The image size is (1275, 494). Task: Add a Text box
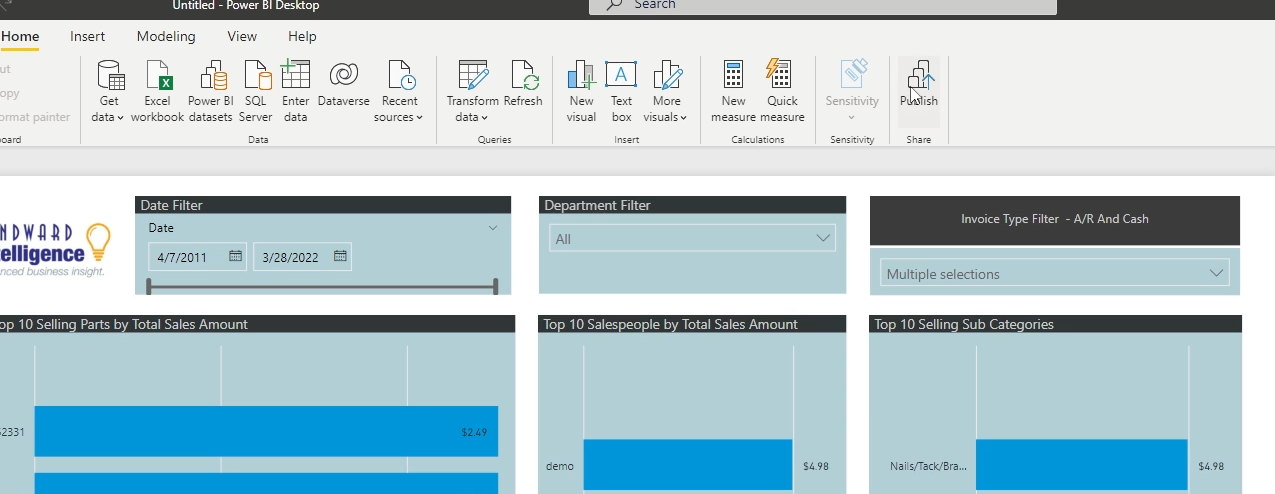point(622,91)
